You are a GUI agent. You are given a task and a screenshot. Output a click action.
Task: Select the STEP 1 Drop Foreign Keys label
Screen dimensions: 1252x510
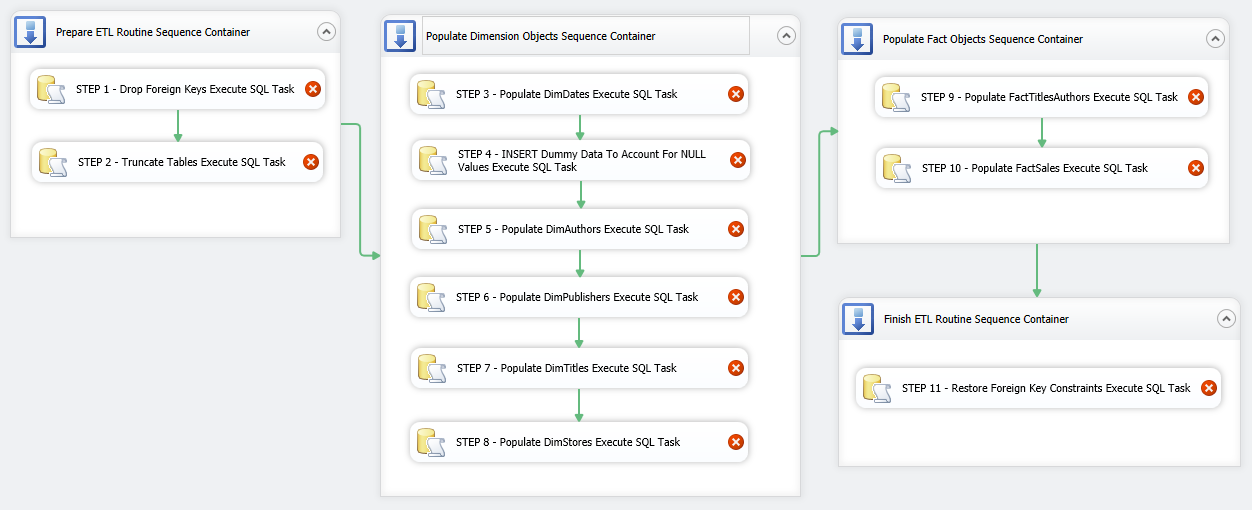click(x=185, y=89)
